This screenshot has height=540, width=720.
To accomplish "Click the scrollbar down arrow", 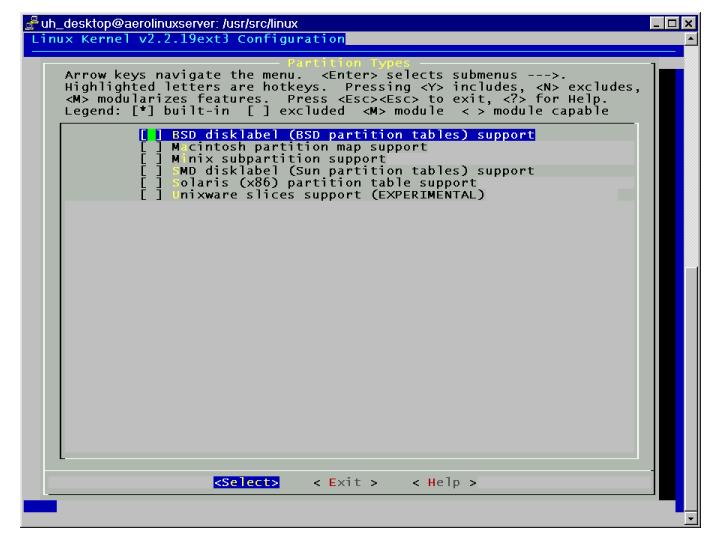I will 691,518.
